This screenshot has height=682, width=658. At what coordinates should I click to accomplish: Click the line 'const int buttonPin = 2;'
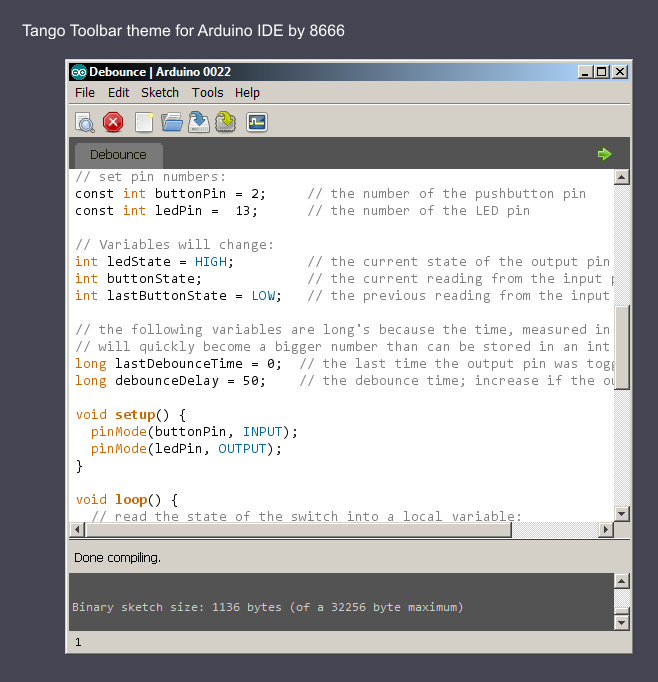pyautogui.click(x=170, y=194)
